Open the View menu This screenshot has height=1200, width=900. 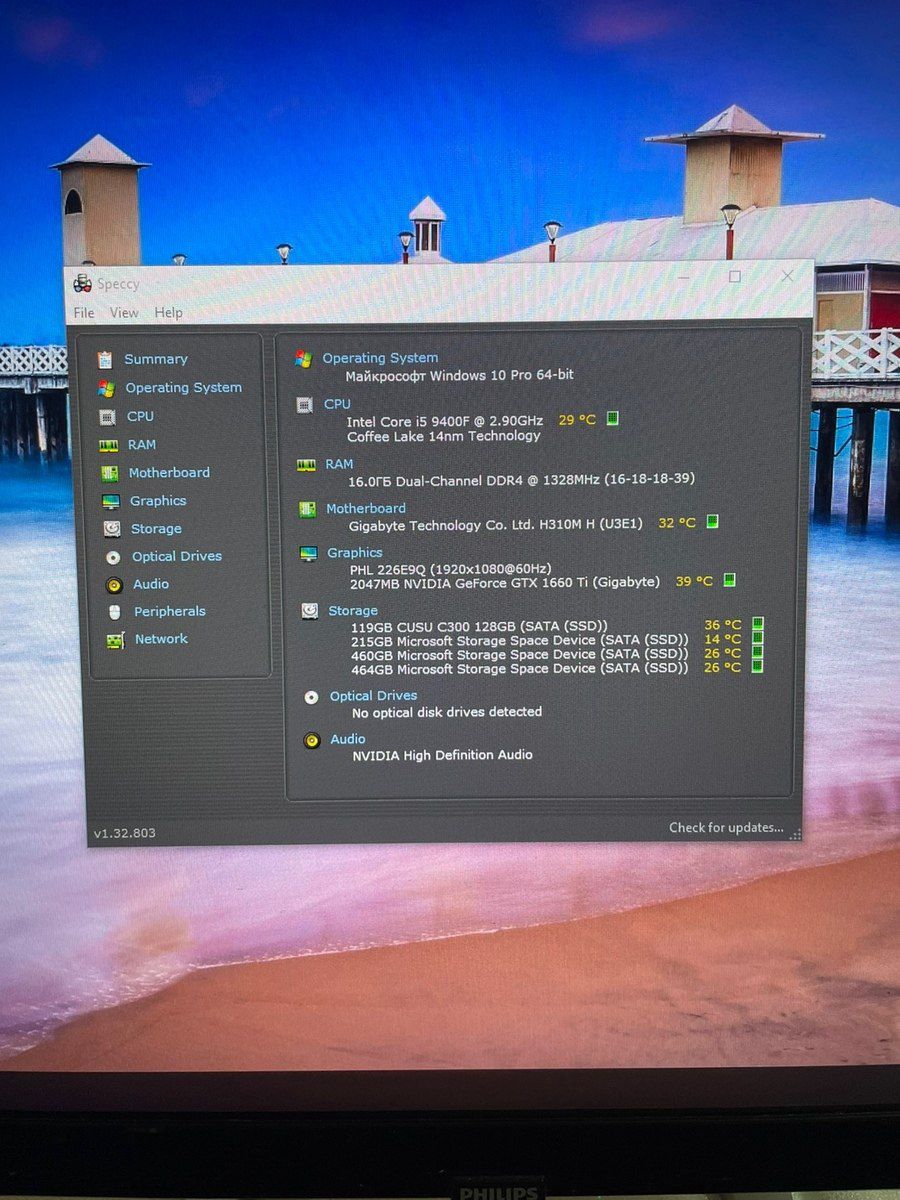click(x=124, y=313)
